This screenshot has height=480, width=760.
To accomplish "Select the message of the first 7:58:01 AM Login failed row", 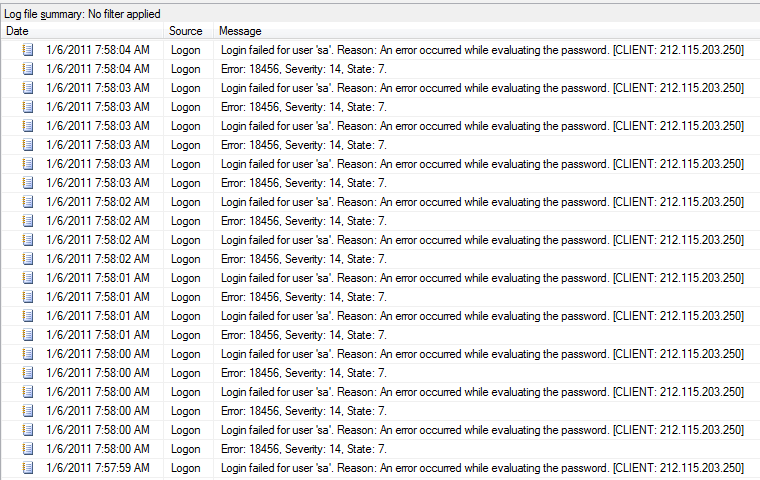I will coord(481,278).
